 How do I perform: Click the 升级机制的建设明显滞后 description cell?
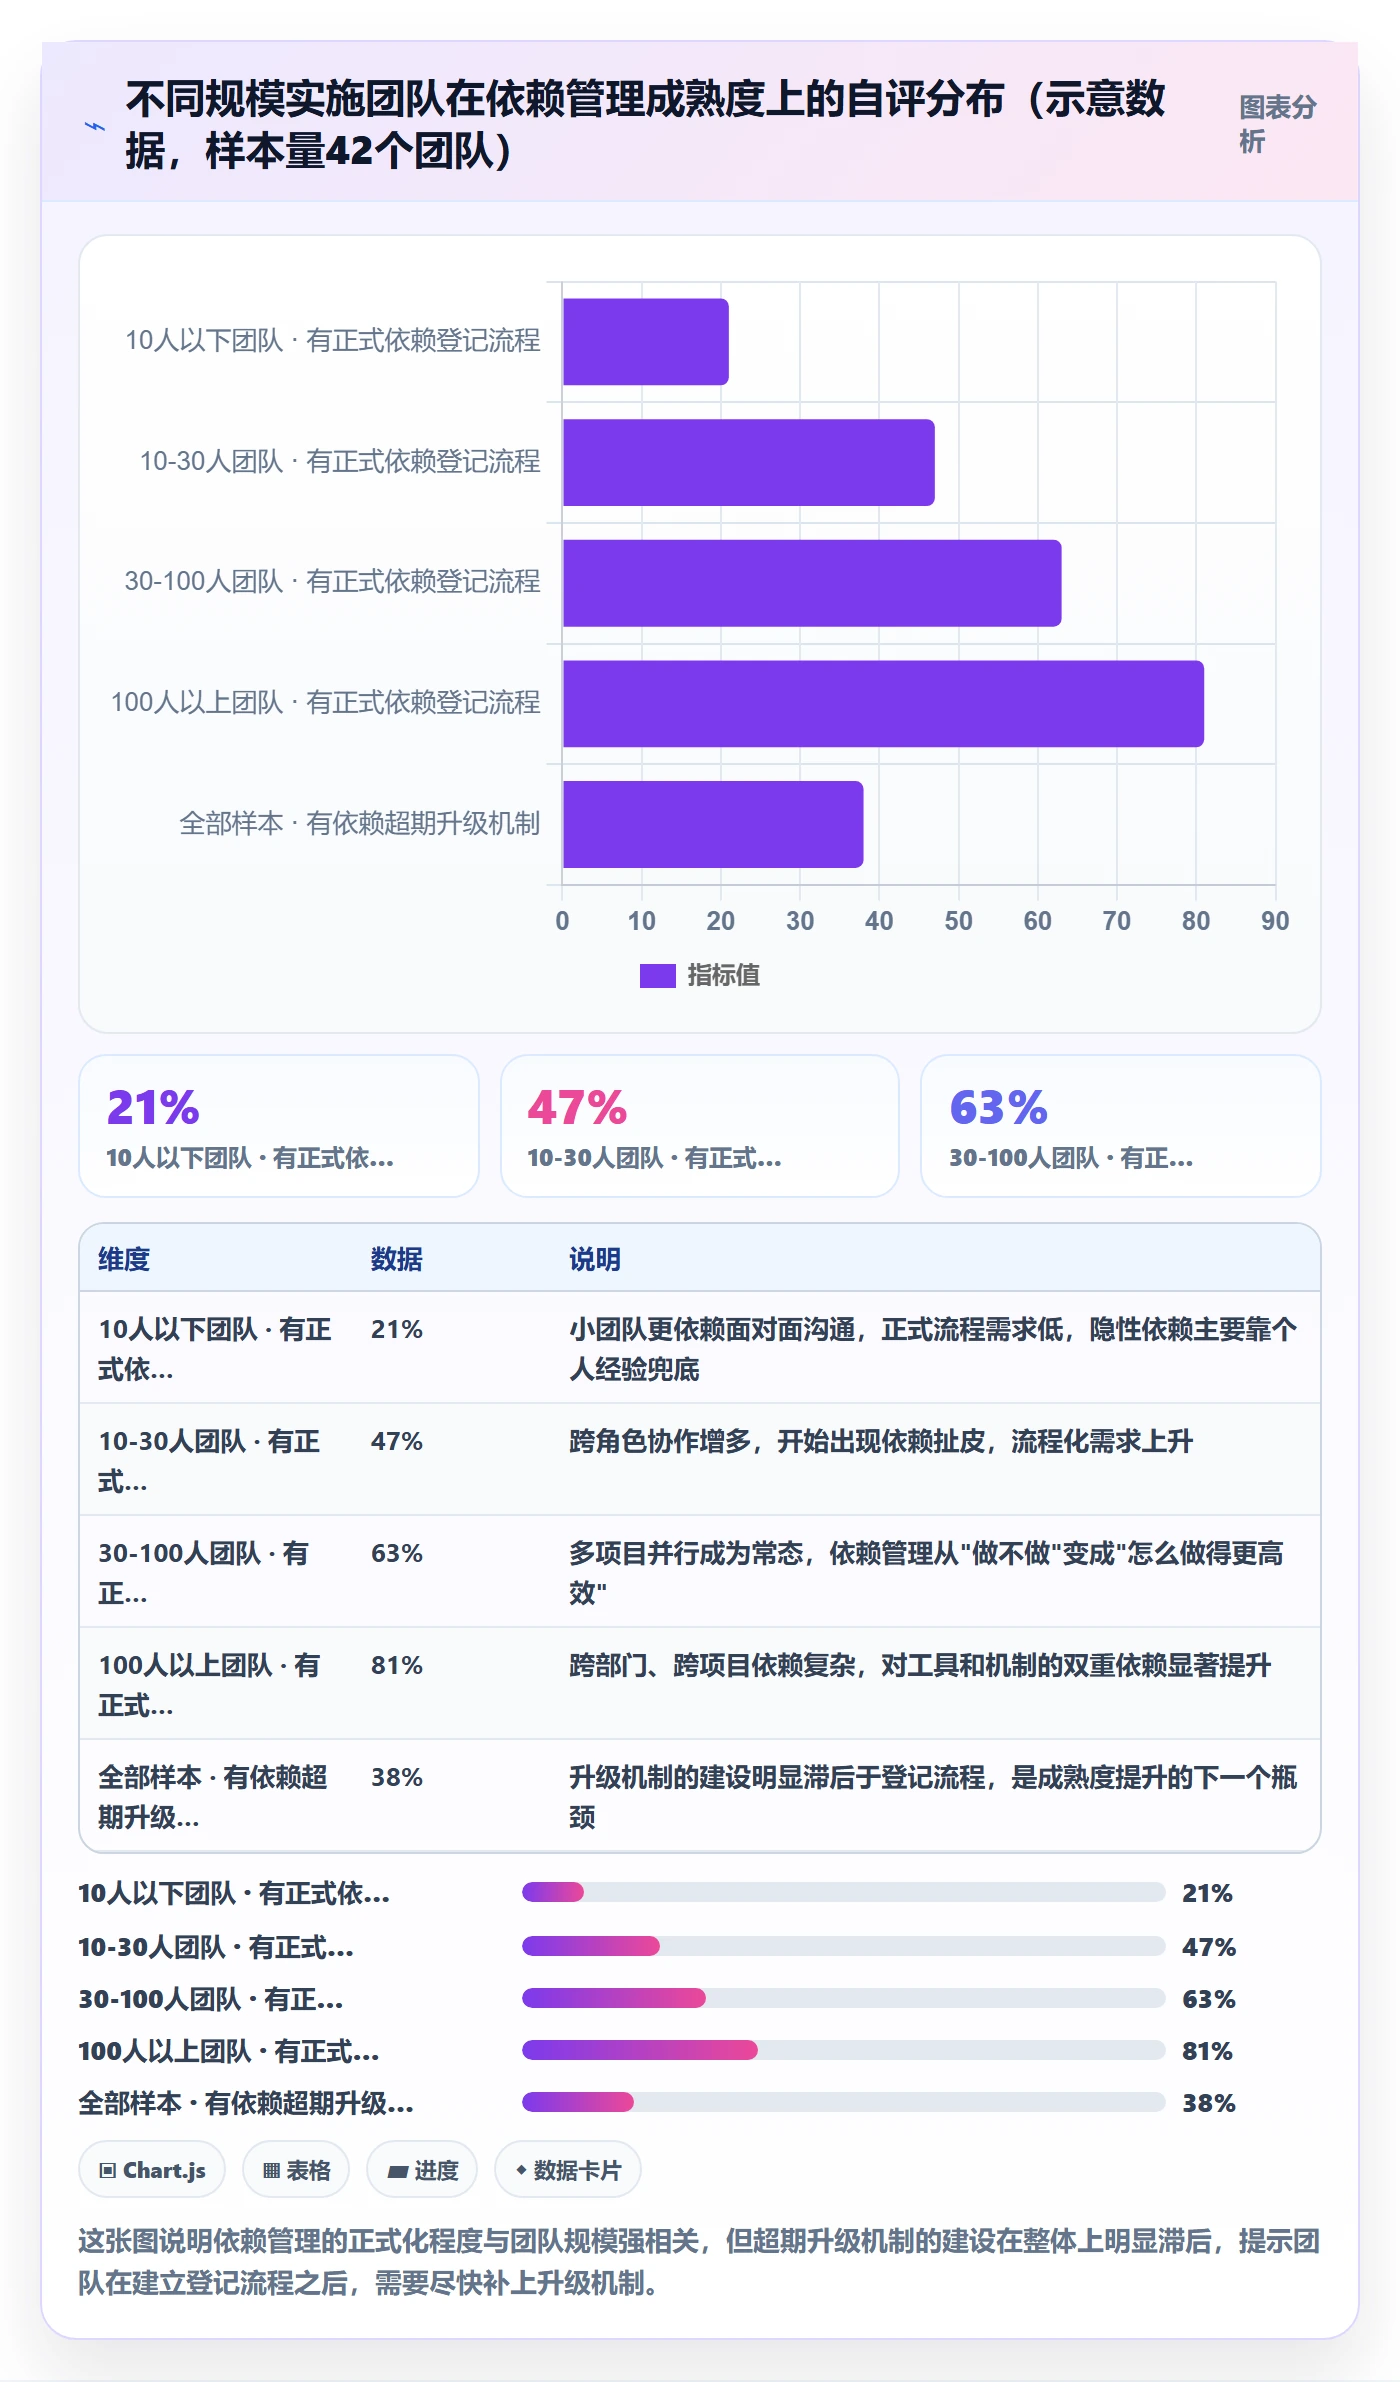[x=933, y=1797]
